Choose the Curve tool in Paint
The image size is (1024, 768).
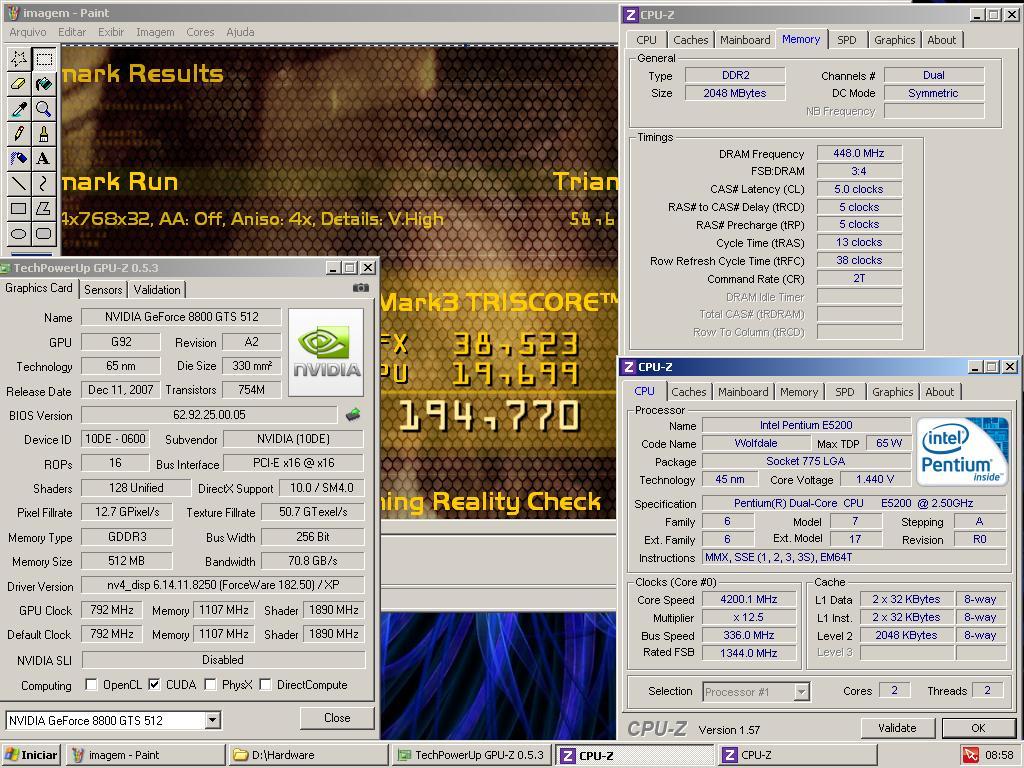click(44, 184)
